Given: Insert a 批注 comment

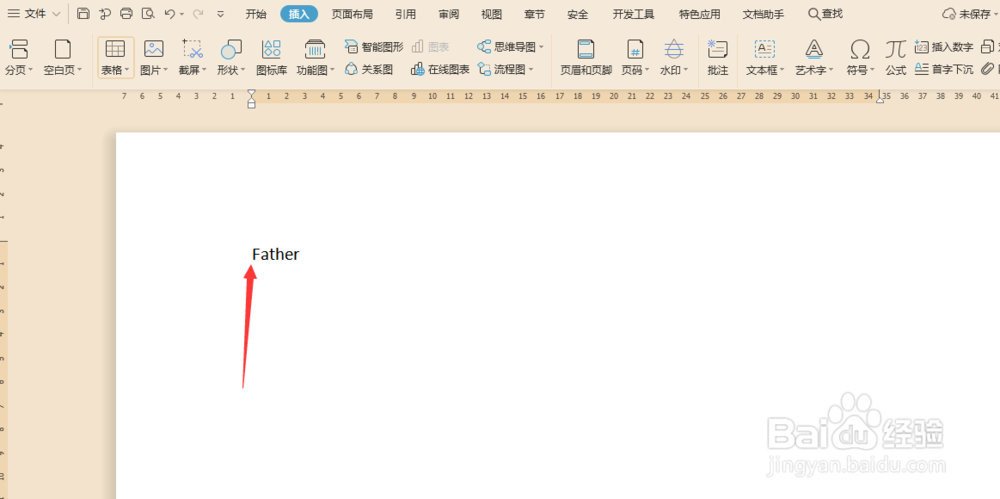Looking at the screenshot, I should click(x=717, y=57).
